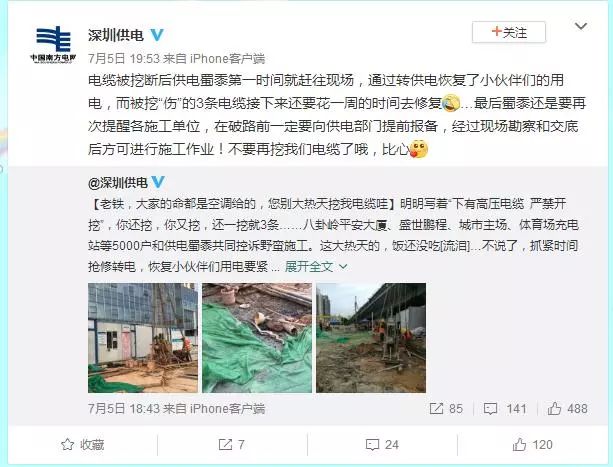Toggle 收藏 favorite star

[82, 445]
